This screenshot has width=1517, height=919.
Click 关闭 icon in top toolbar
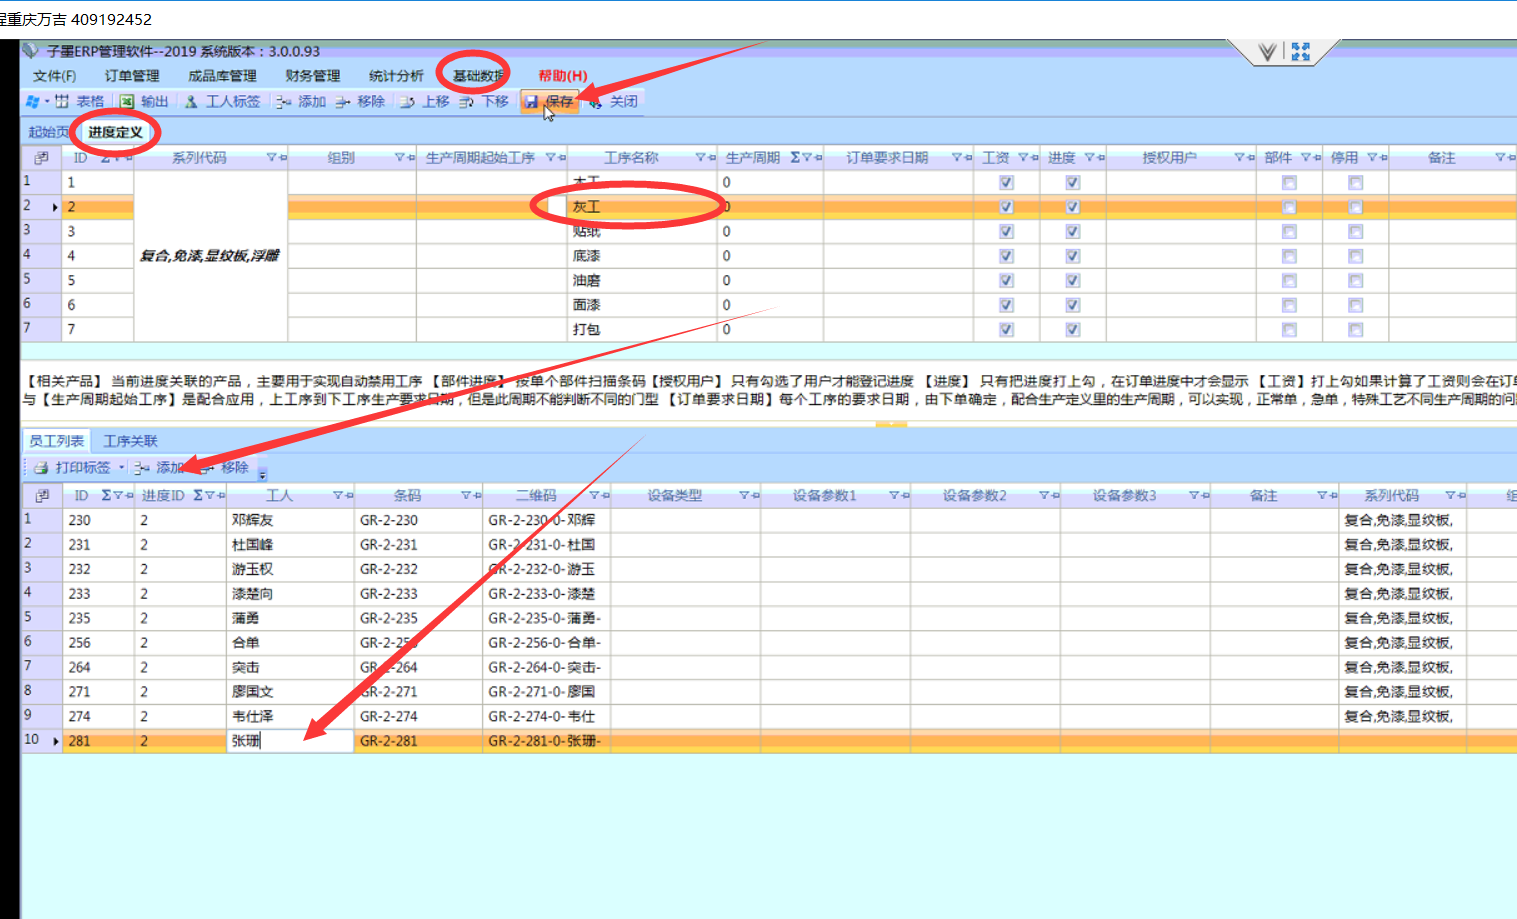[x=596, y=102]
